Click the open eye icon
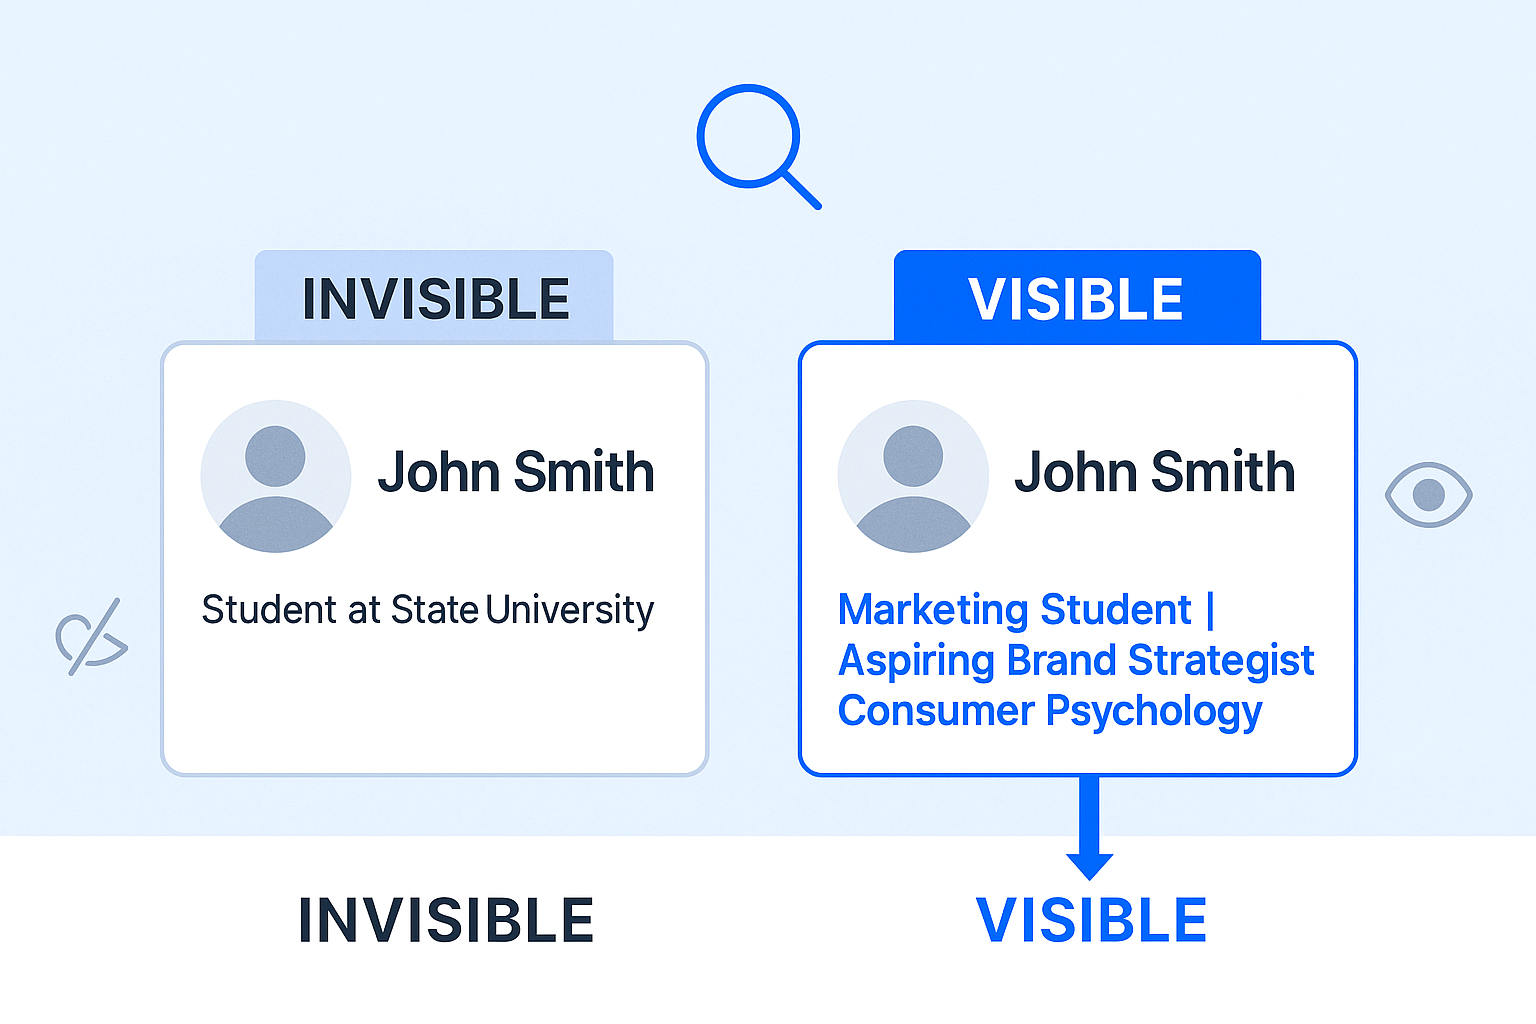The image size is (1536, 1024). coord(1428,494)
